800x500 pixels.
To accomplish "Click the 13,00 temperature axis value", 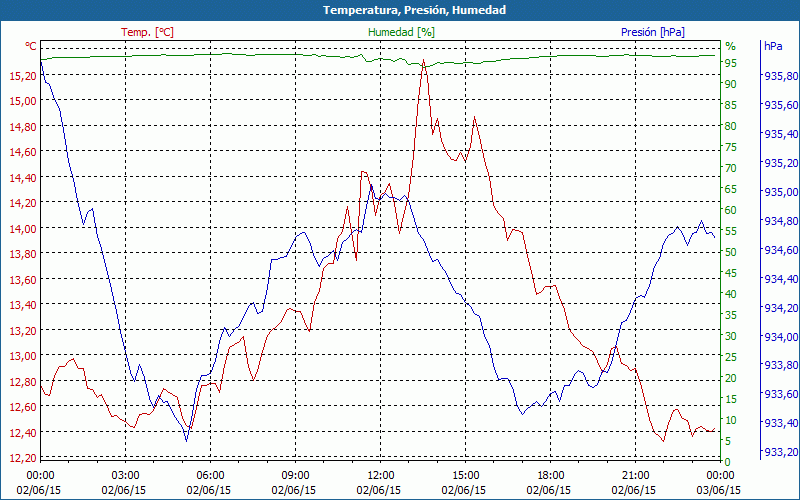I will (22, 356).
